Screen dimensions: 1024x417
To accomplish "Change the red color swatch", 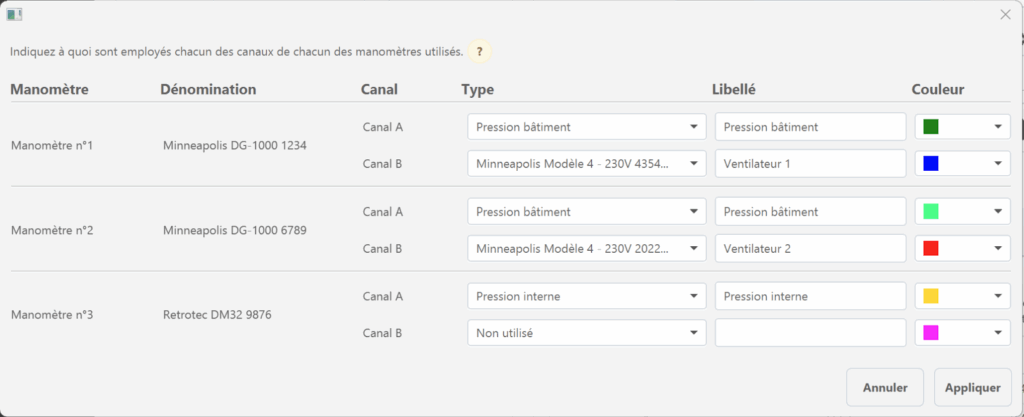I will click(x=961, y=248).
